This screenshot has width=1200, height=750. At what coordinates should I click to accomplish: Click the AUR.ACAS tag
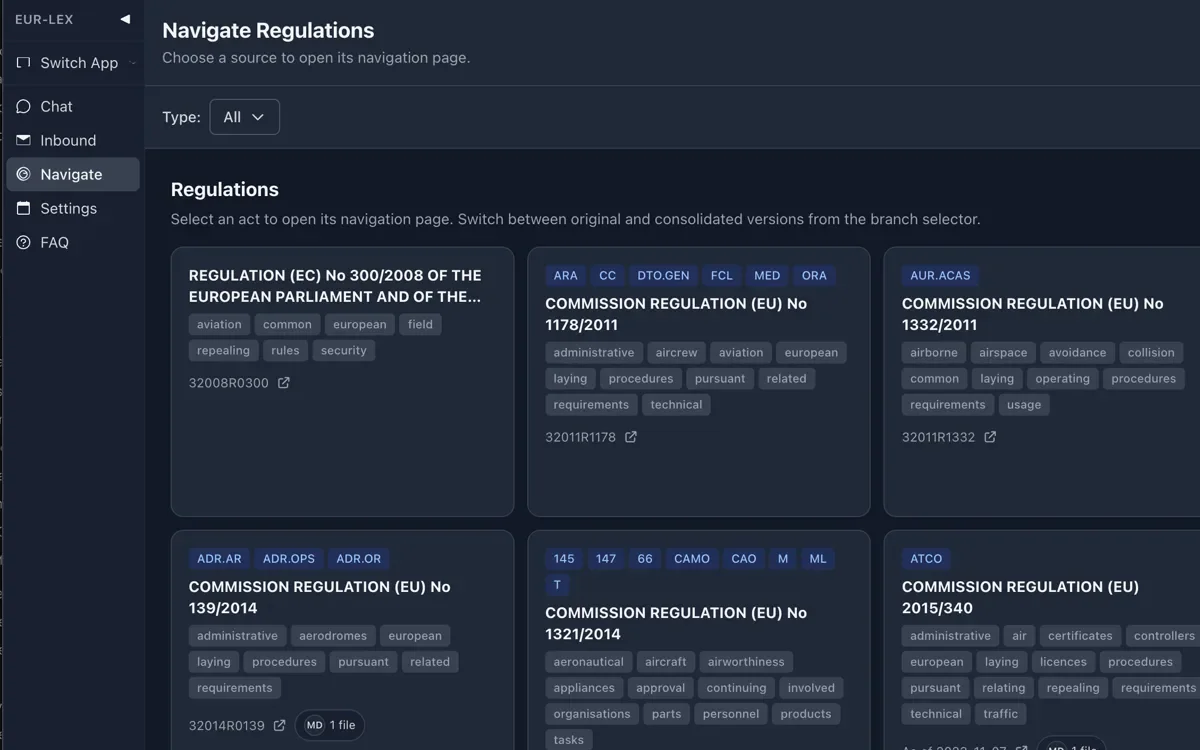940,276
